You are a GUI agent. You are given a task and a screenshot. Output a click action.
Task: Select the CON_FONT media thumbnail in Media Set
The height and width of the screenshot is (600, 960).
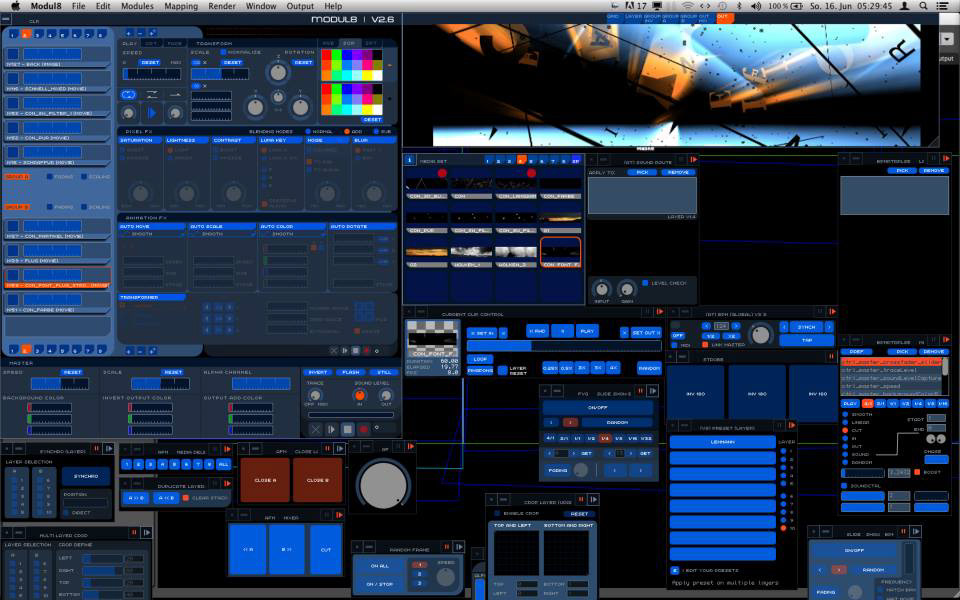click(x=560, y=252)
